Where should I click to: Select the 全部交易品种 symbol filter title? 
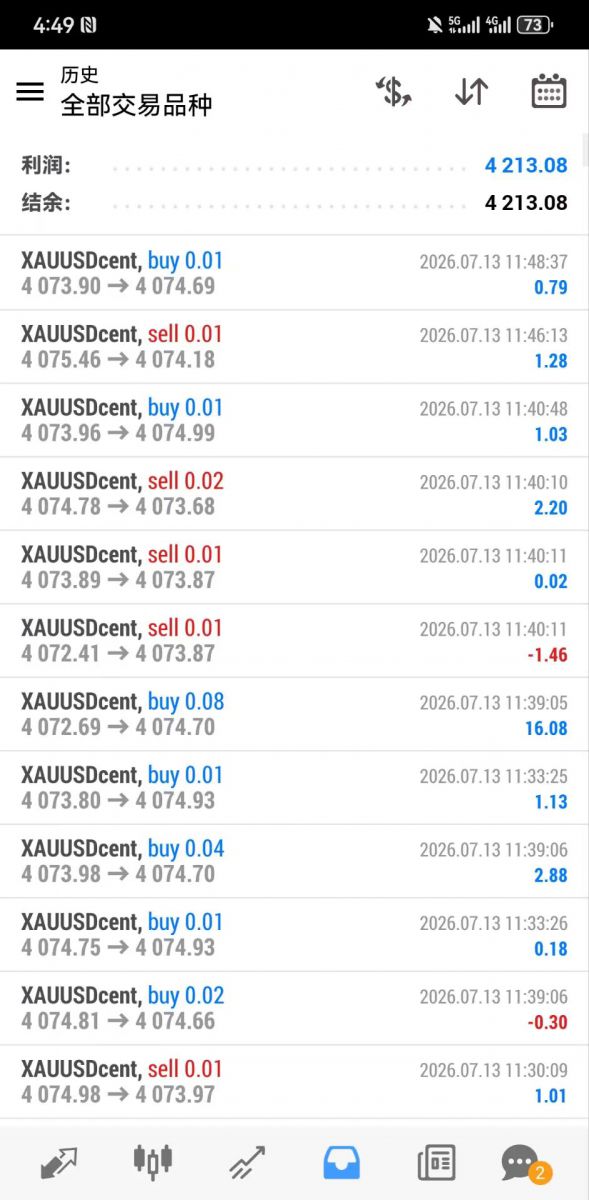pos(136,105)
